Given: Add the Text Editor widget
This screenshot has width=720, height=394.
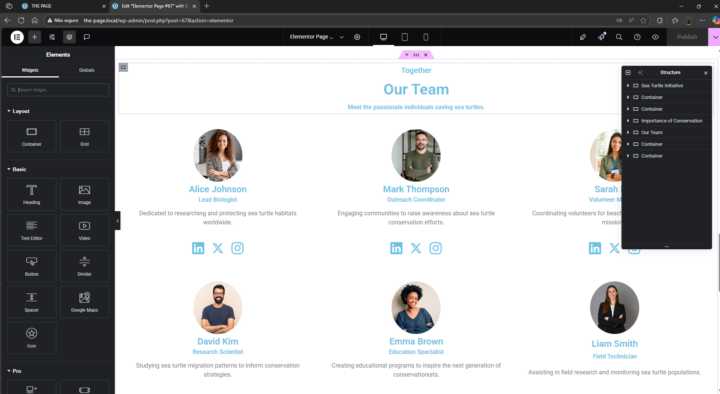Looking at the screenshot, I should (32, 230).
